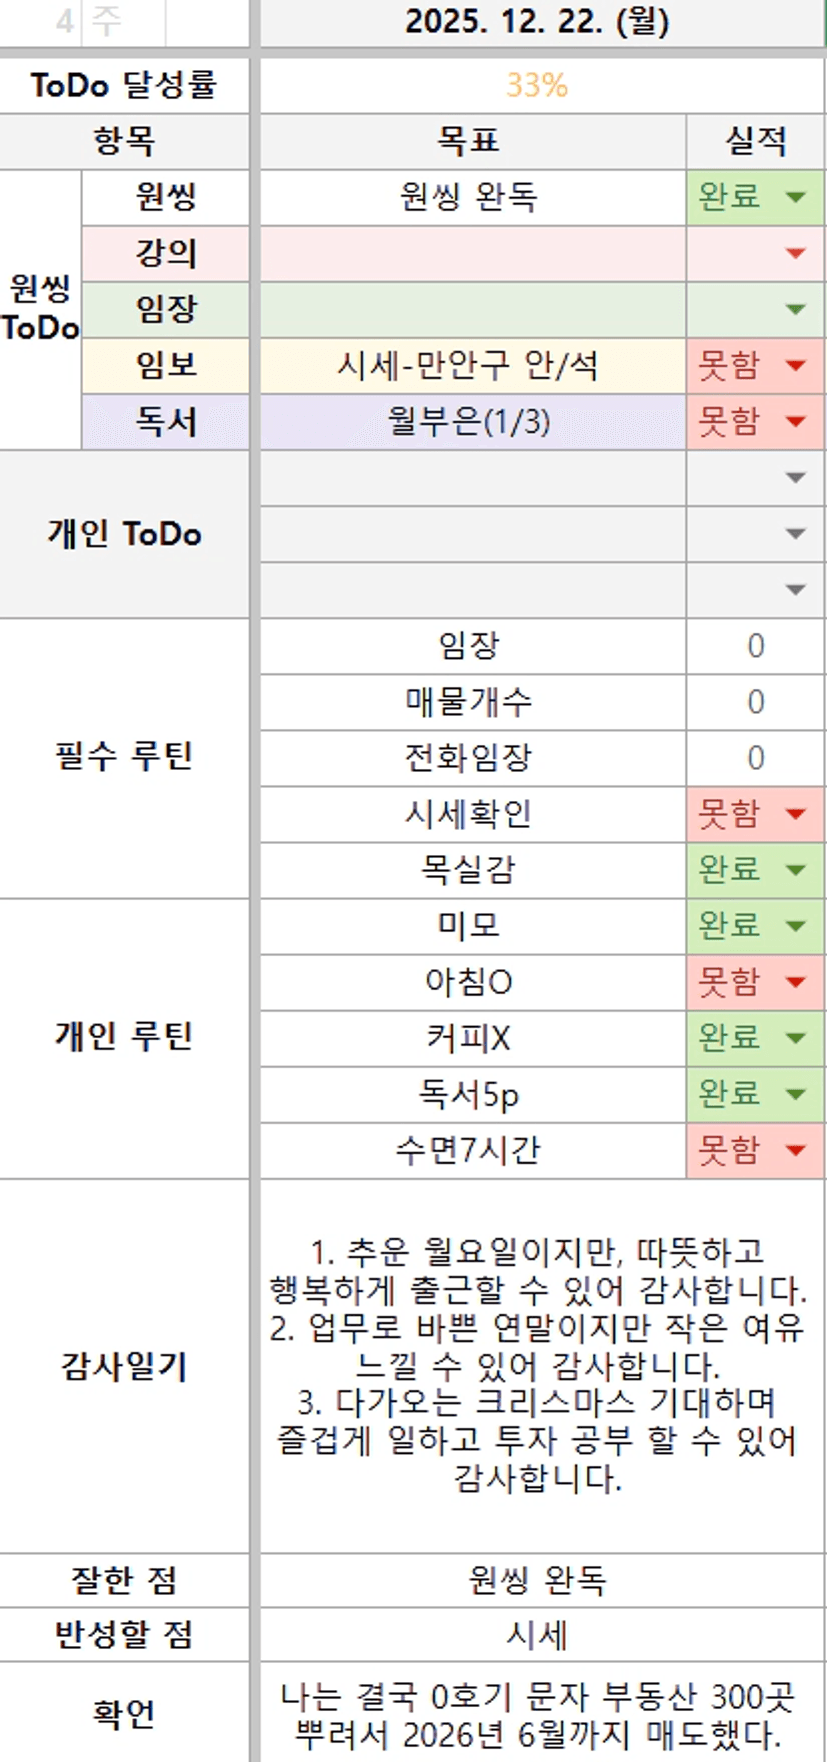
Task: Click the 전화임장 value cell
Action: (755, 758)
